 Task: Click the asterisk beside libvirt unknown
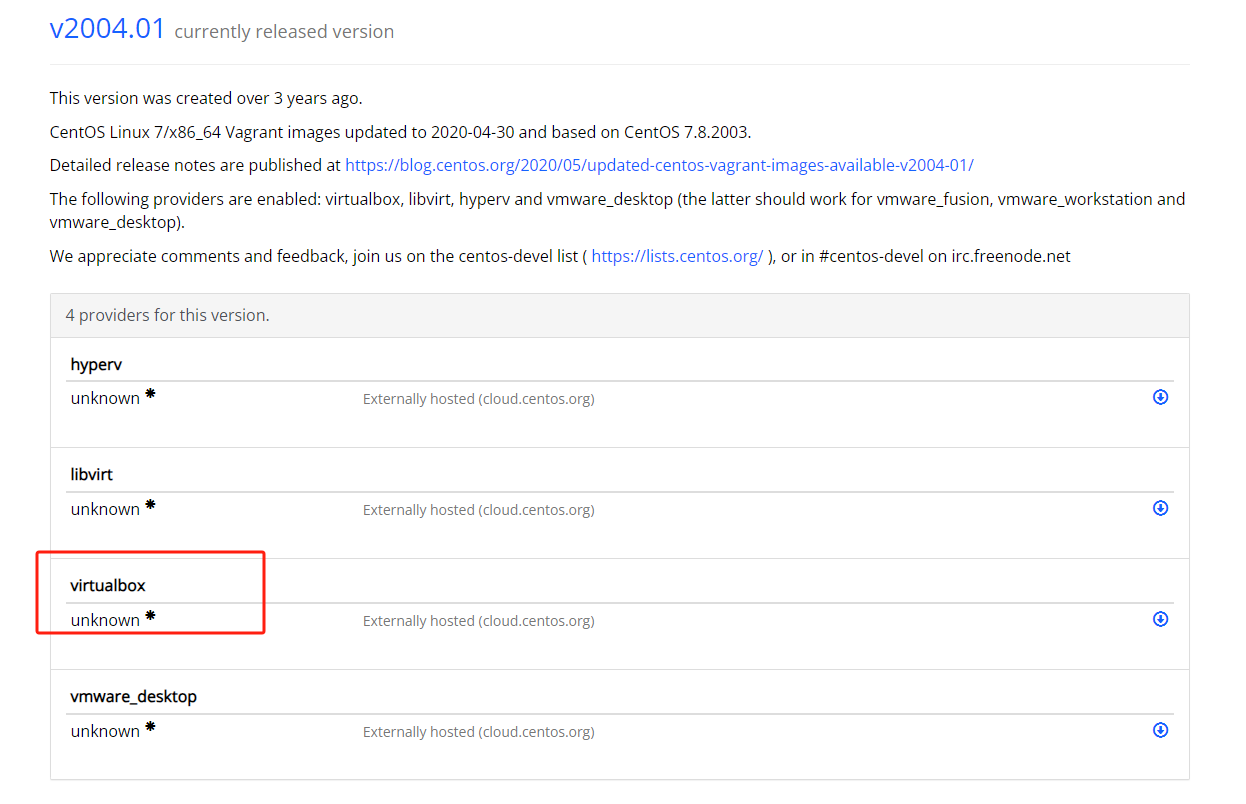click(150, 505)
